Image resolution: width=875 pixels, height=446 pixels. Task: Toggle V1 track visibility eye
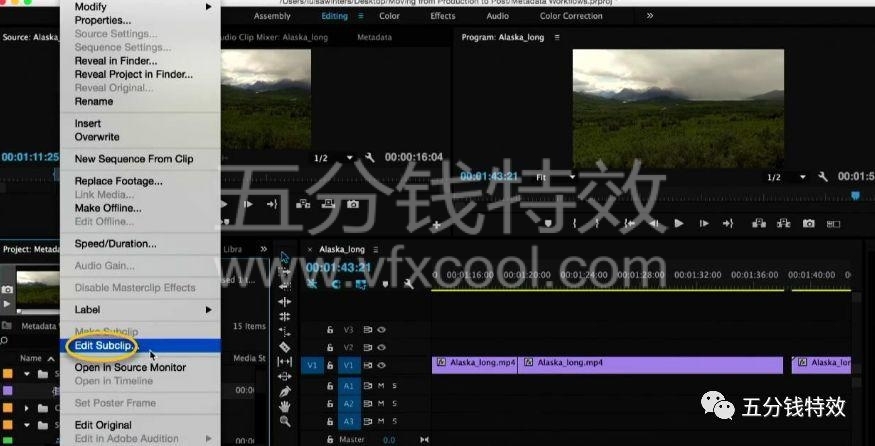tap(381, 365)
